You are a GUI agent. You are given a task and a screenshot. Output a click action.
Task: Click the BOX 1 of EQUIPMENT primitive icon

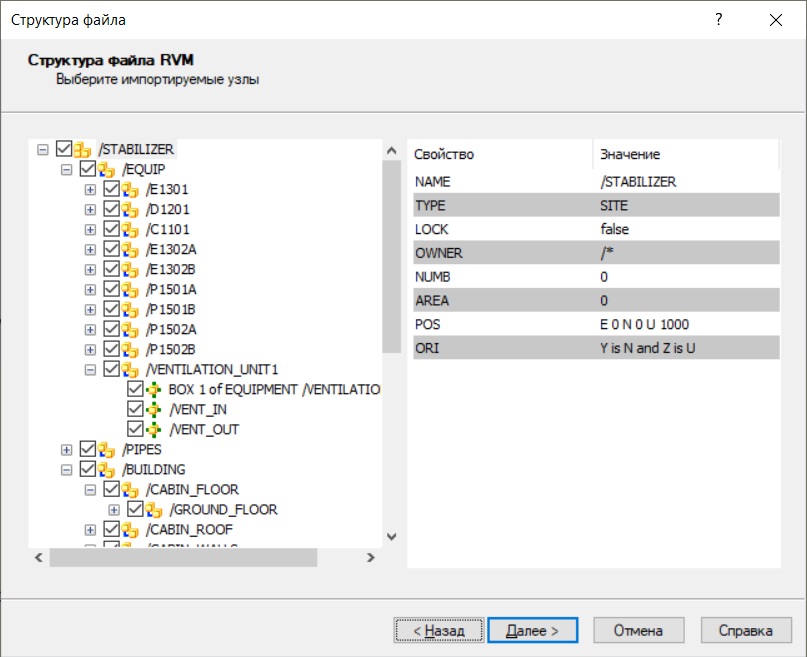point(153,390)
